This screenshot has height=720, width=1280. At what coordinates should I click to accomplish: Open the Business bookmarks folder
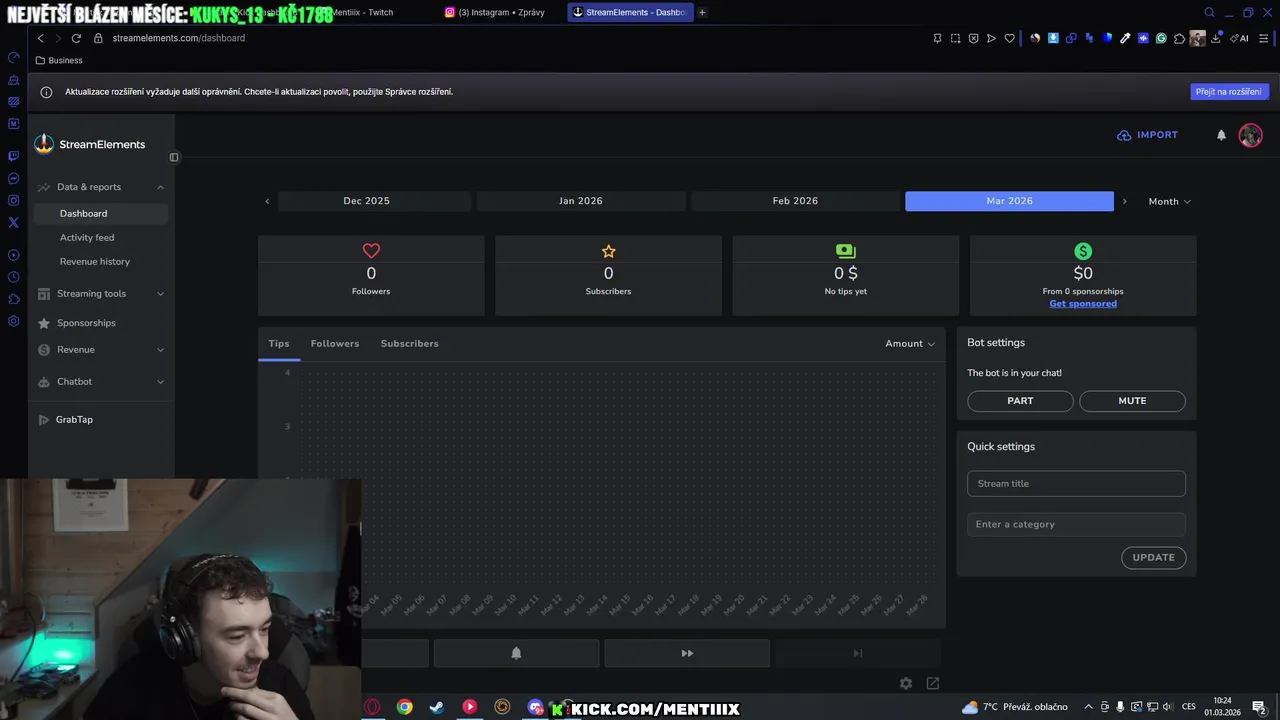pyautogui.click(x=59, y=60)
